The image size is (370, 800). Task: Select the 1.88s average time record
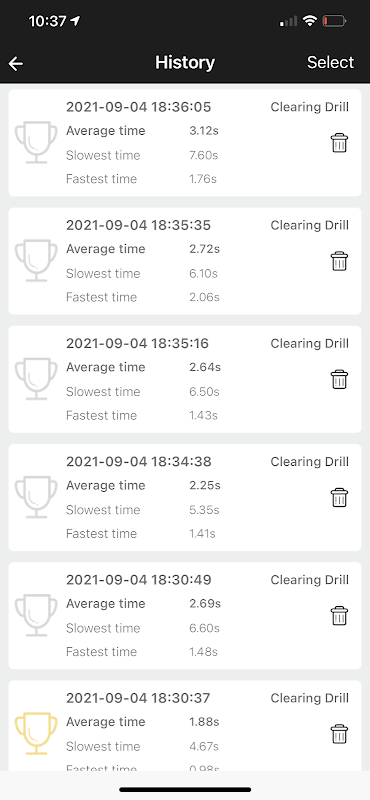[185, 726]
